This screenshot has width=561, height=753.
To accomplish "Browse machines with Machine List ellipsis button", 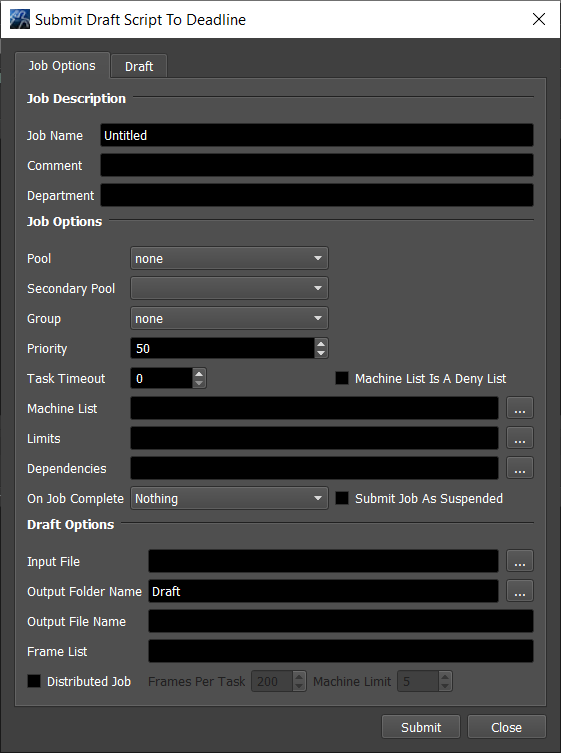I will click(520, 408).
